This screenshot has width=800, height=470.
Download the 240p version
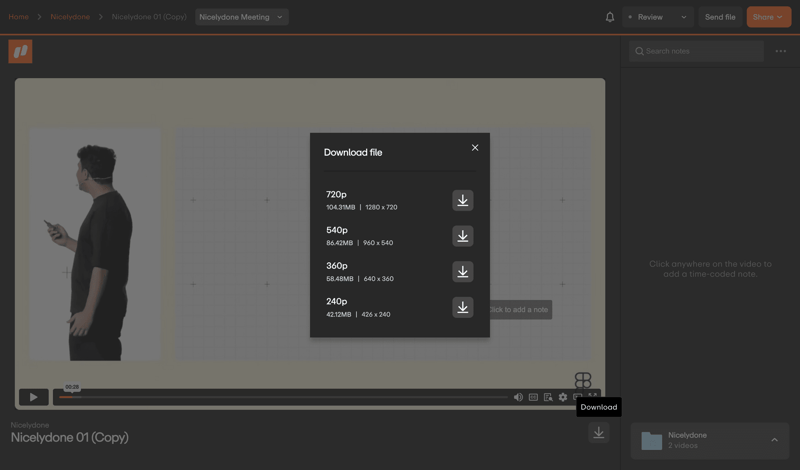(x=462, y=308)
